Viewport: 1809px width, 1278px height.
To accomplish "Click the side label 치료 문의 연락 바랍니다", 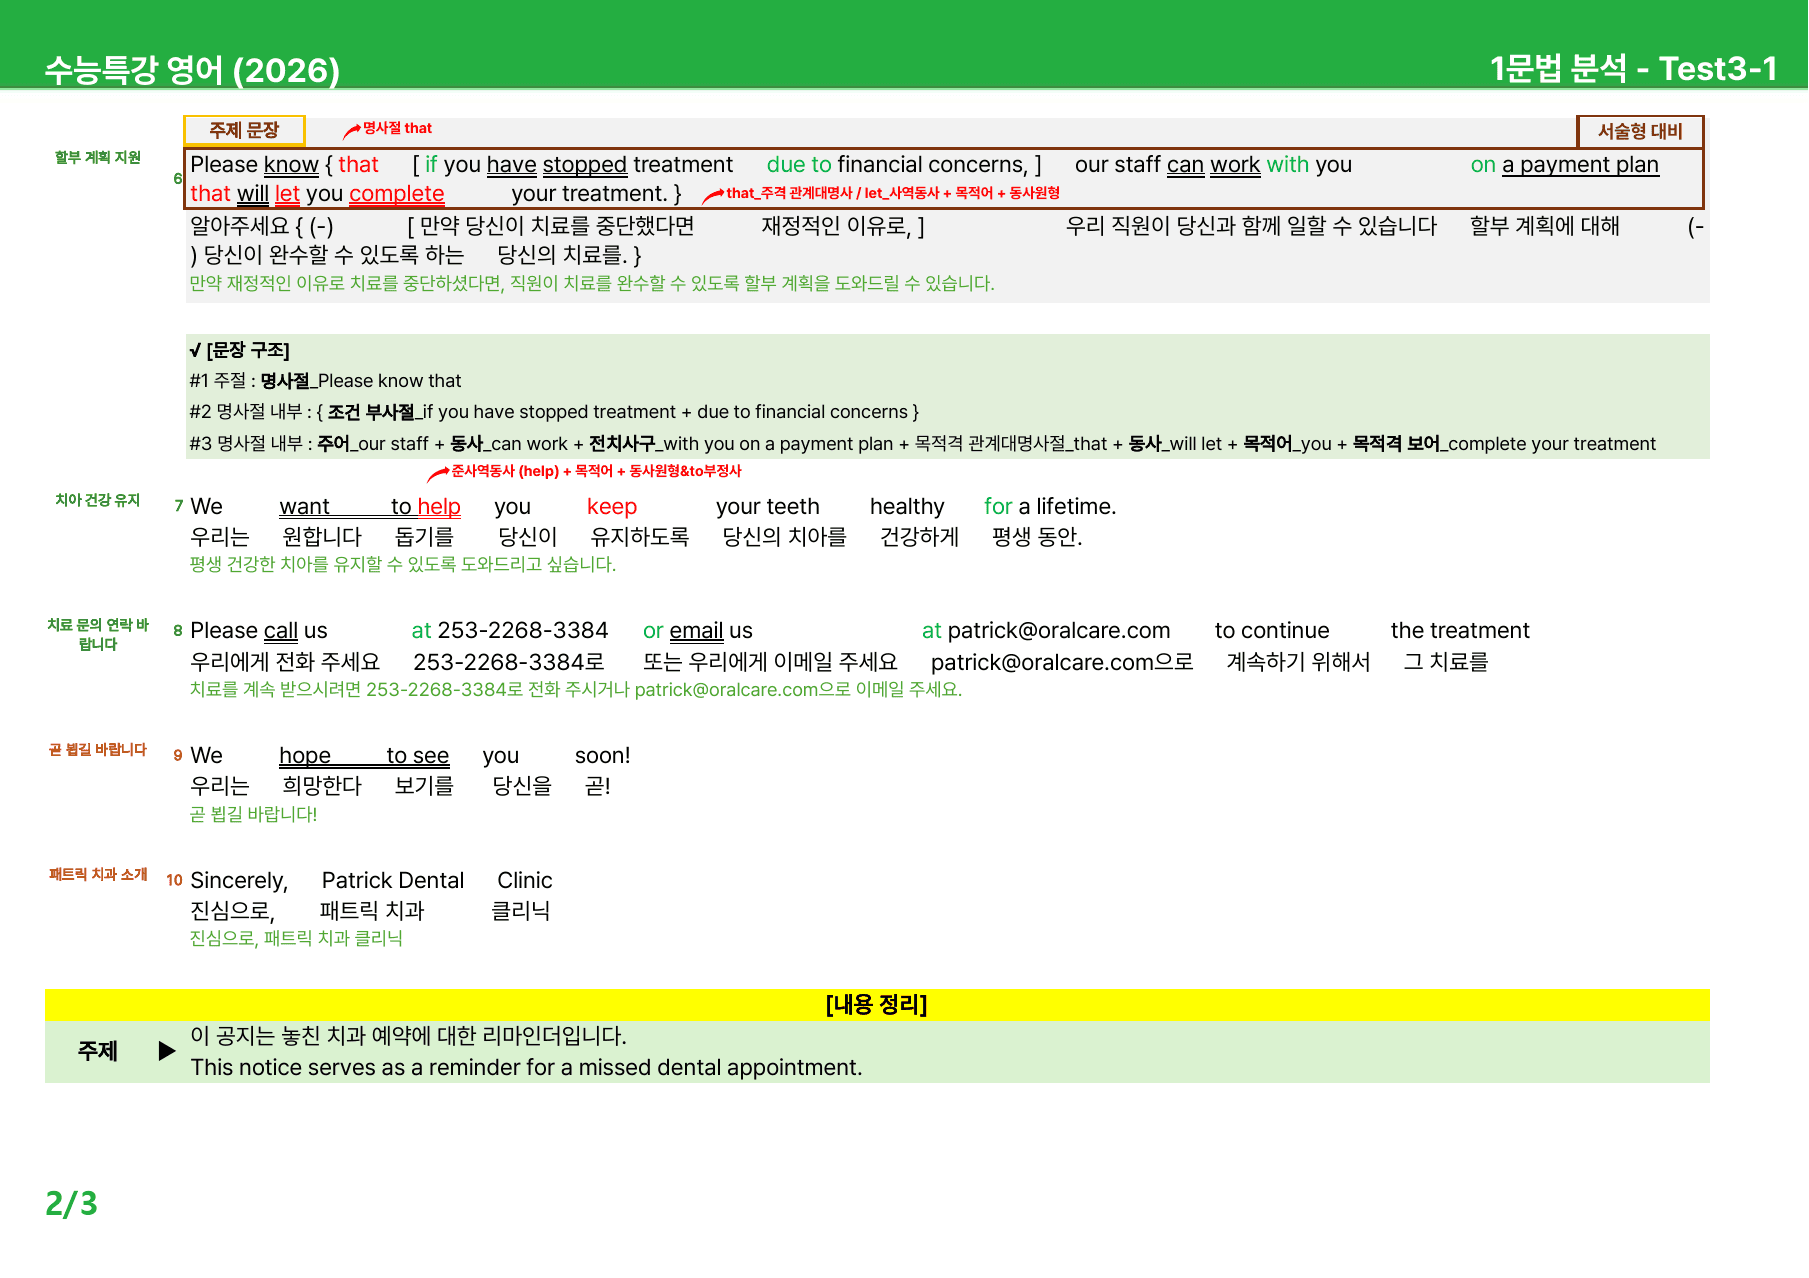I will pos(98,634).
